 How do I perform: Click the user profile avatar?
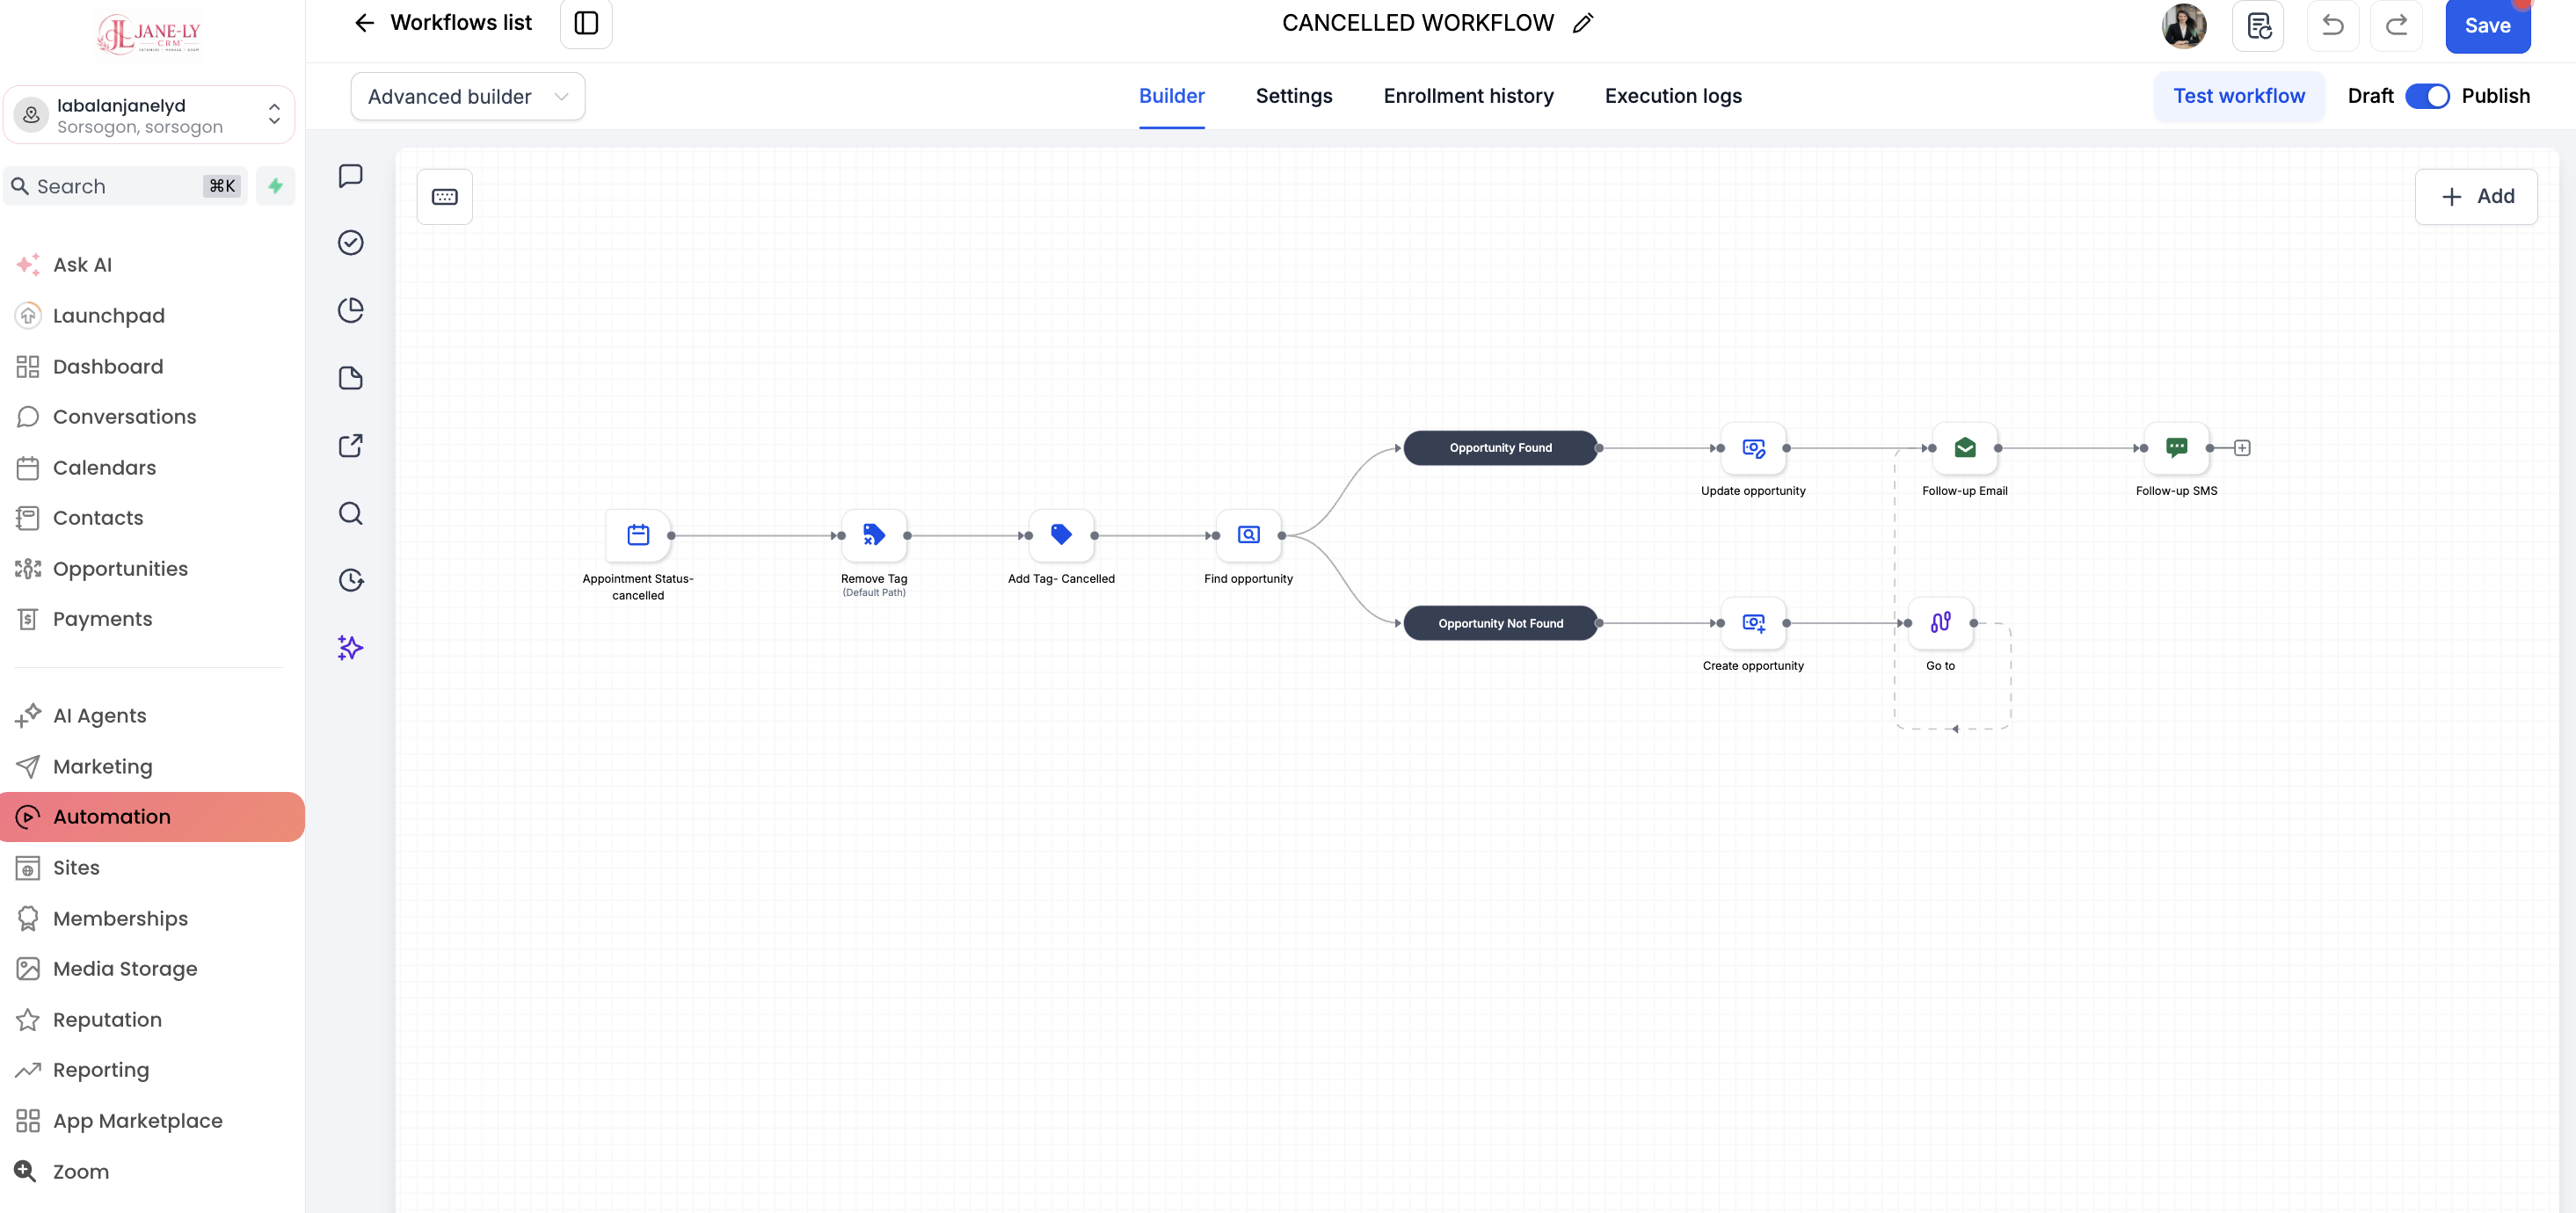[x=2184, y=25]
